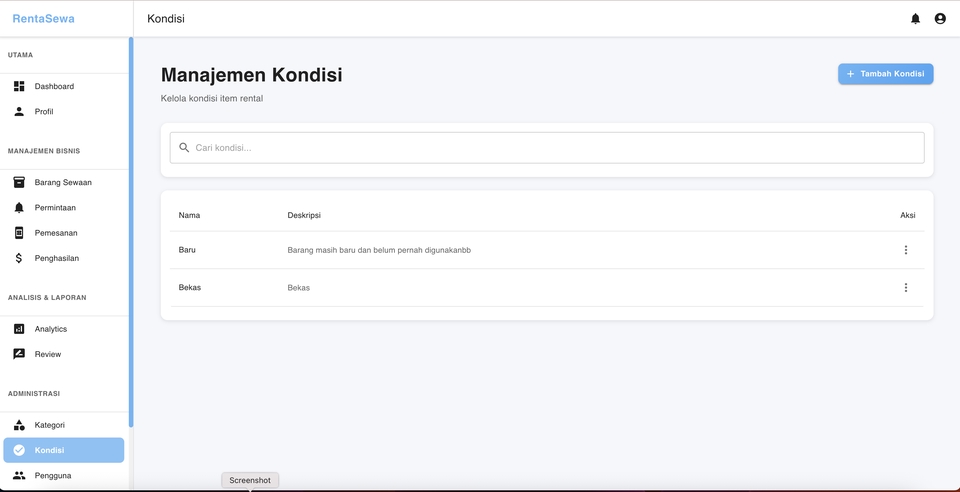Image resolution: width=960 pixels, height=492 pixels.
Task: Open the Analytics chart icon
Action: pyautogui.click(x=19, y=329)
